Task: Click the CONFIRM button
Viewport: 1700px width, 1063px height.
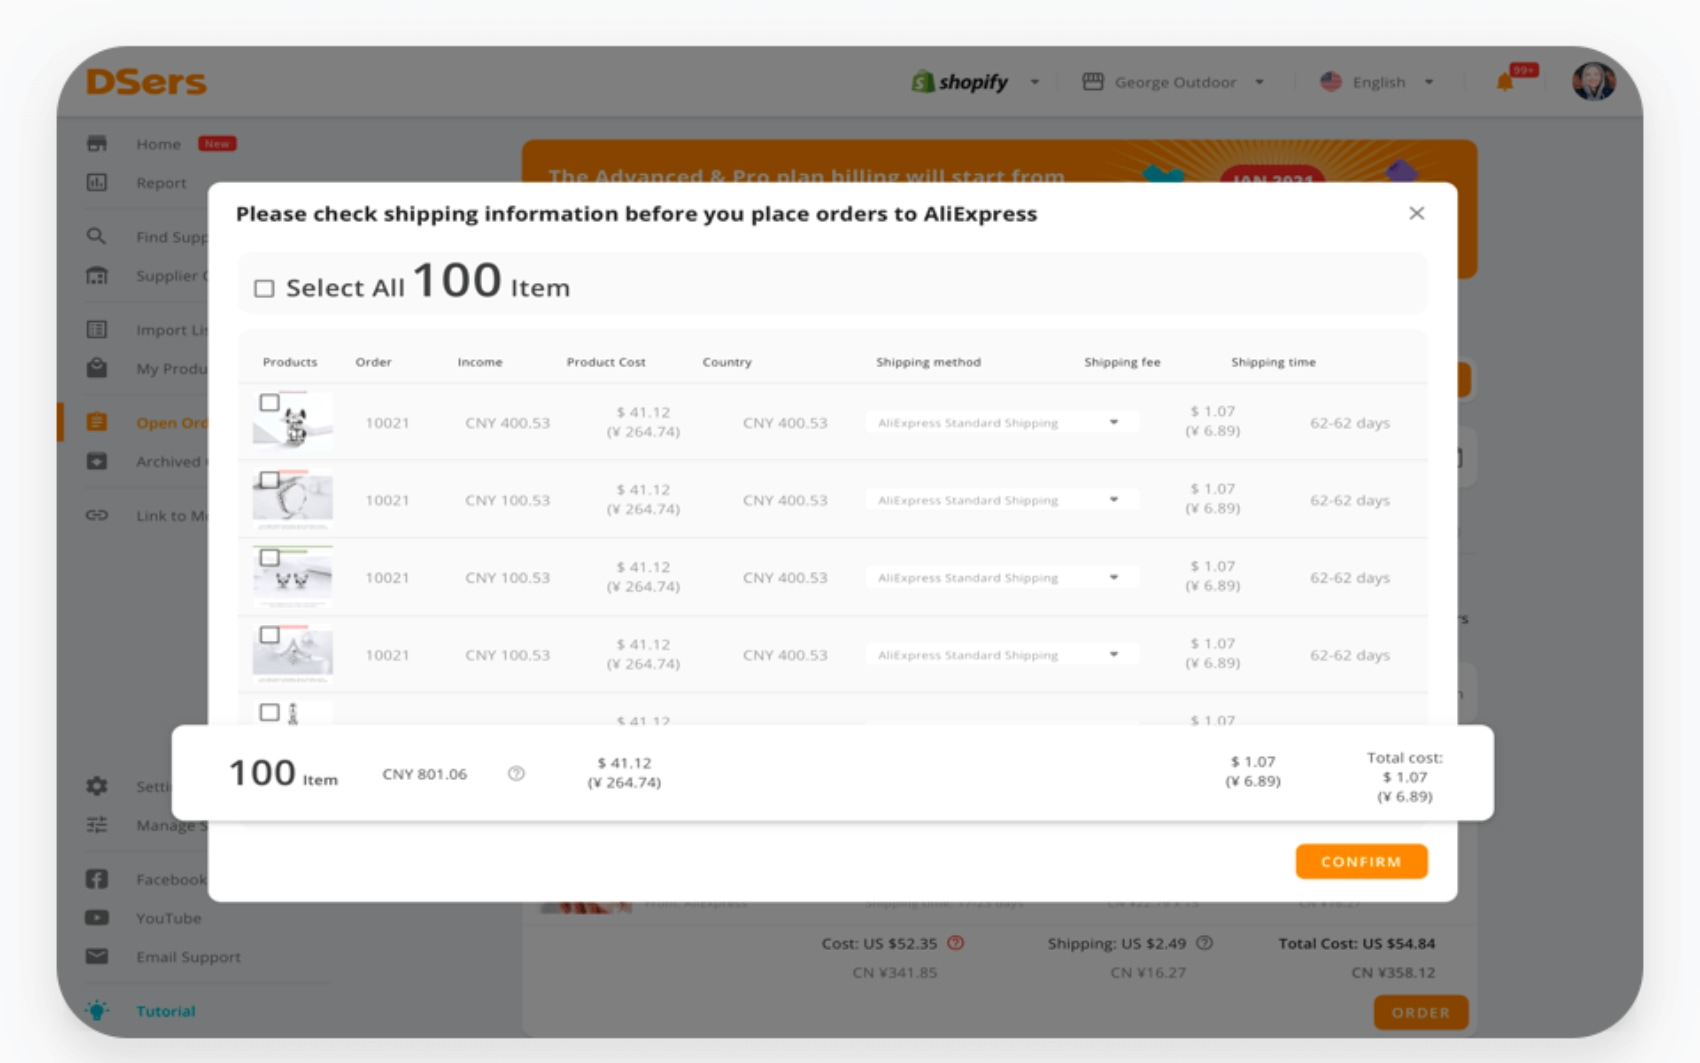Action: tap(1361, 861)
